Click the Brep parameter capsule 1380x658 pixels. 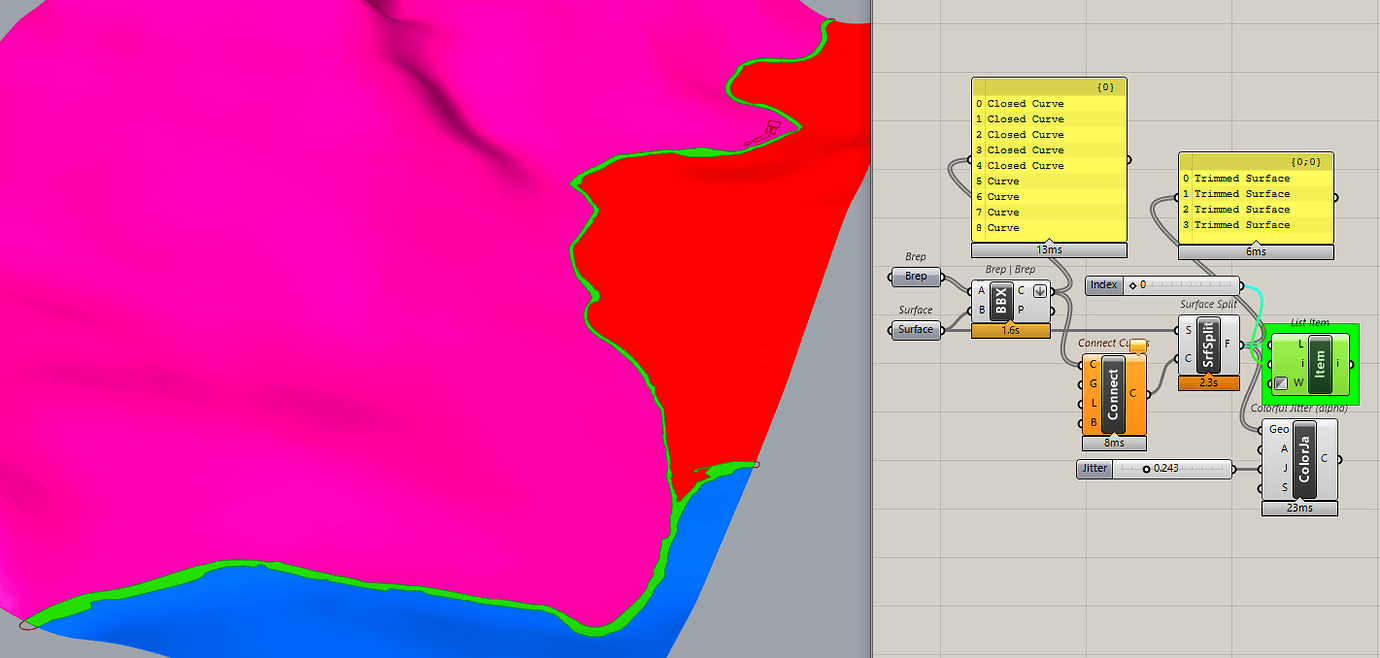coord(915,277)
